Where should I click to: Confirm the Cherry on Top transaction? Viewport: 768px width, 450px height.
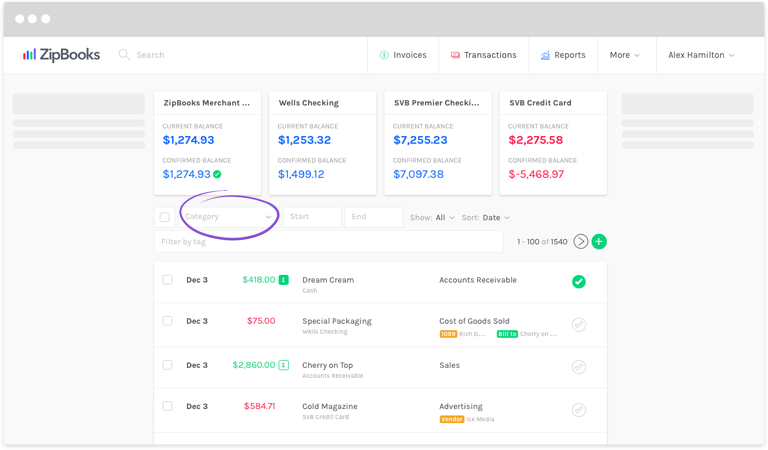tap(579, 367)
